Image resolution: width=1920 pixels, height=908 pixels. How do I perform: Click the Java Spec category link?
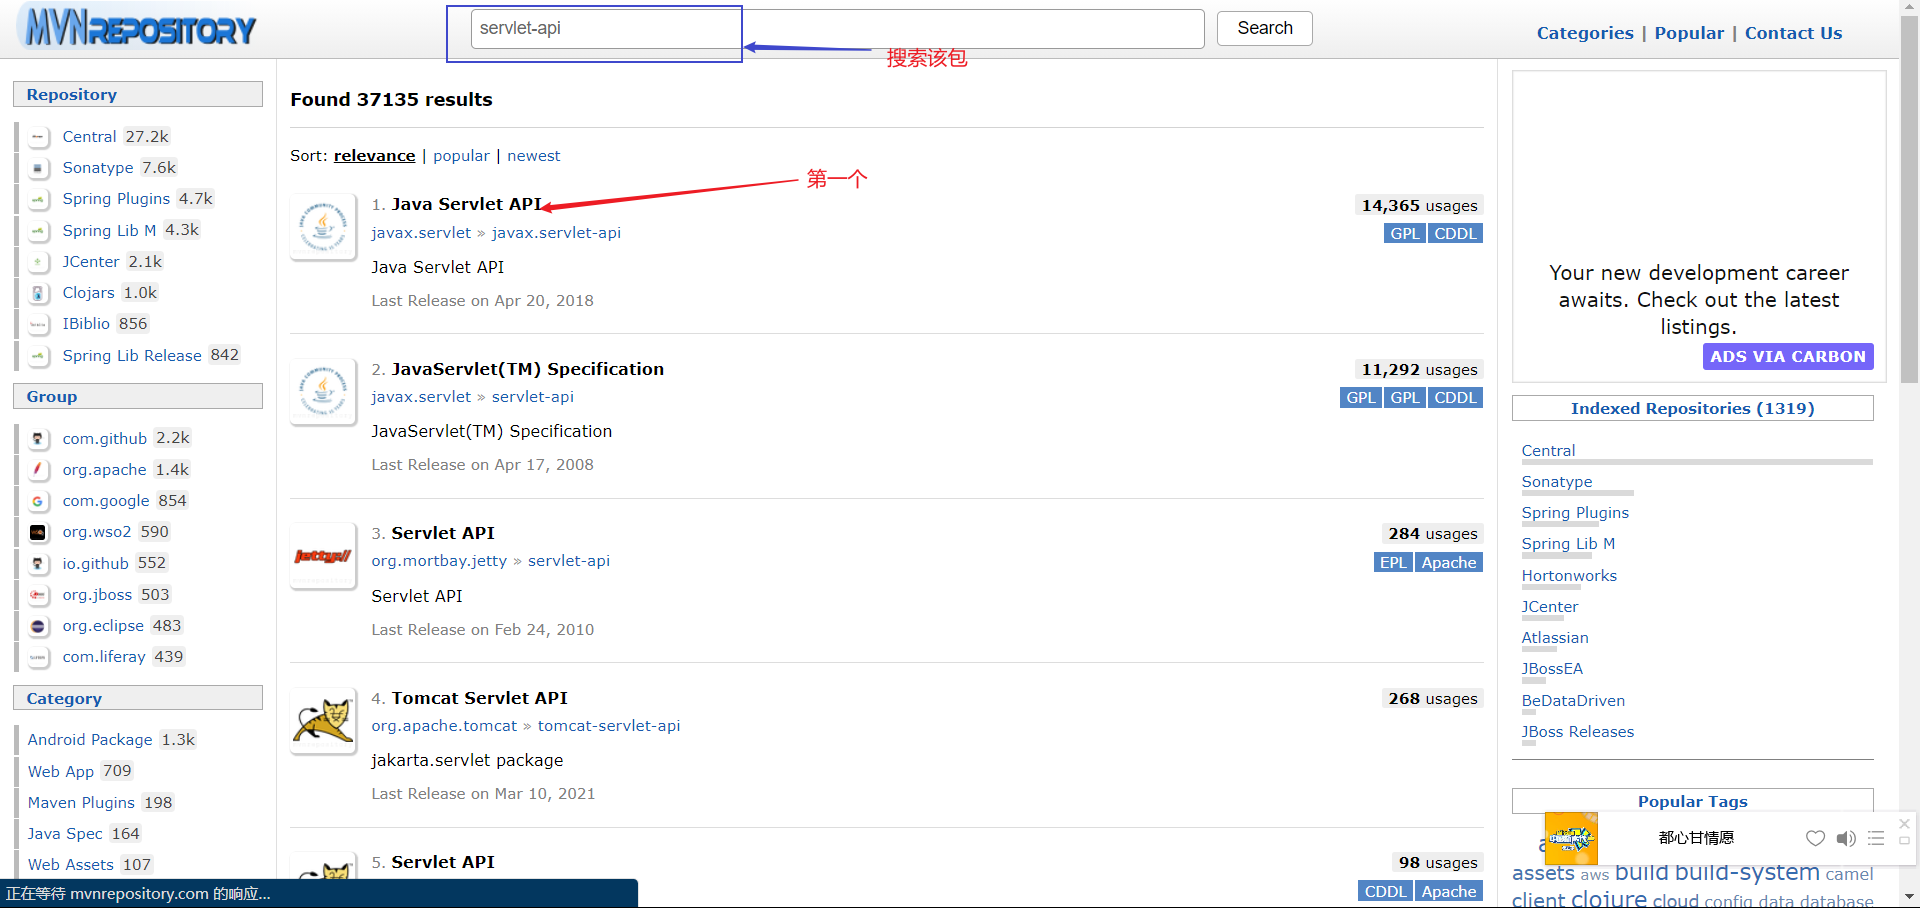65,834
